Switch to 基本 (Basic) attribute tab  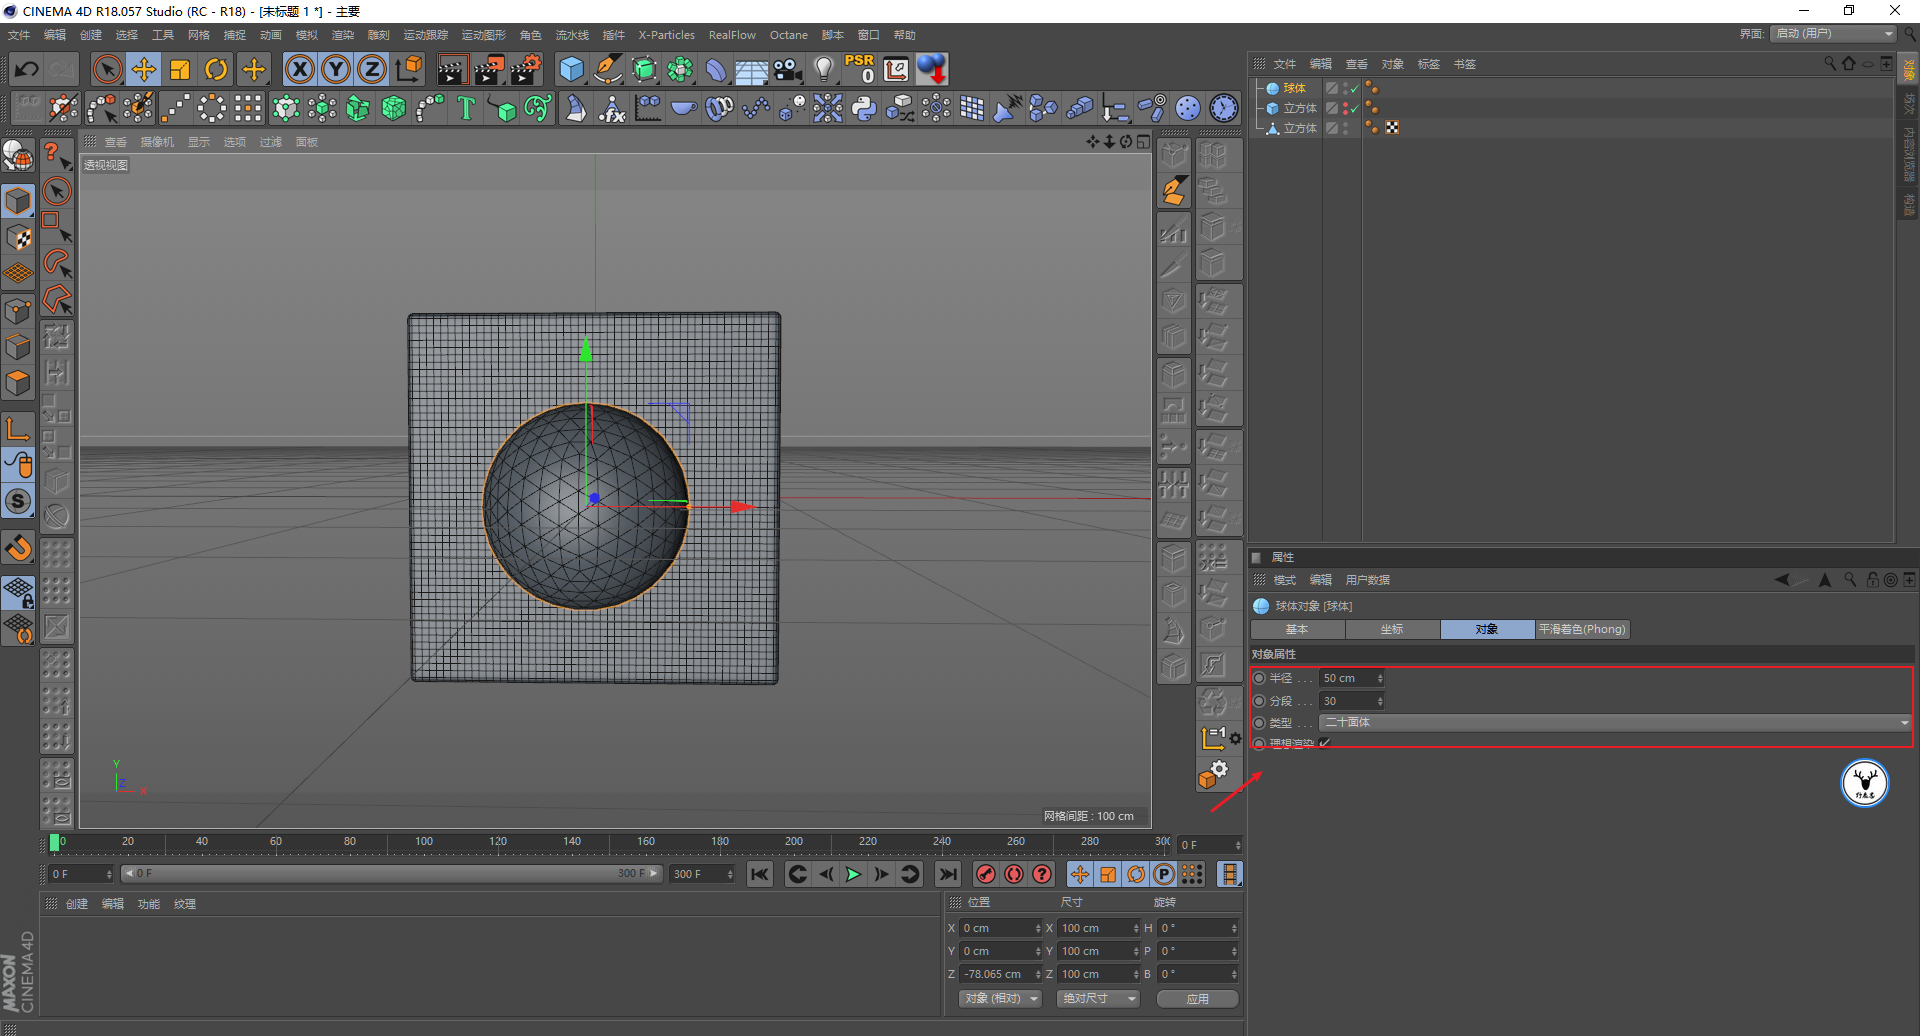1297,629
